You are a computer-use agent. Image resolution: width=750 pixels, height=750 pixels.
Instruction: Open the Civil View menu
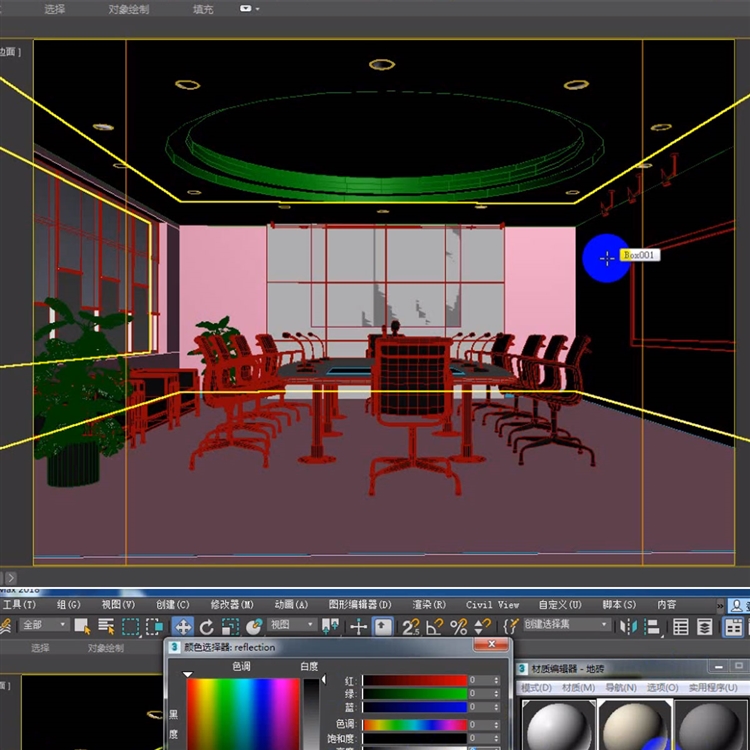pyautogui.click(x=492, y=605)
